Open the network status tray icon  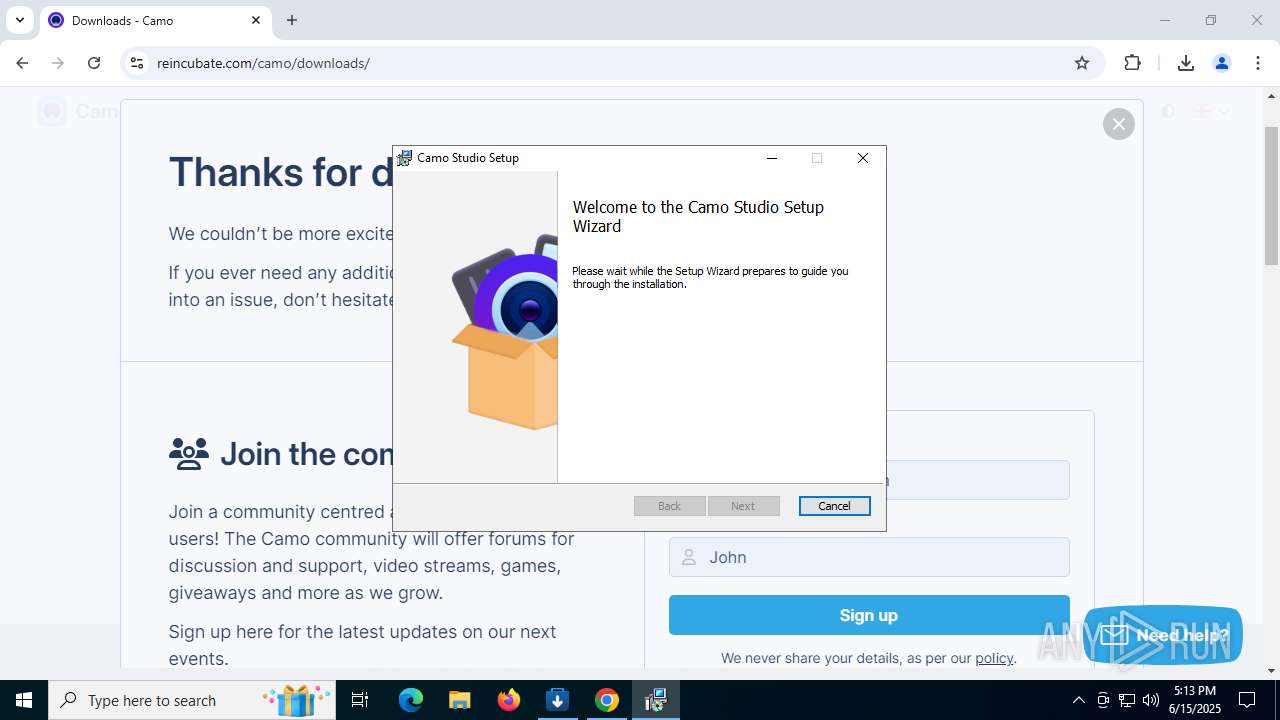[x=1127, y=700]
